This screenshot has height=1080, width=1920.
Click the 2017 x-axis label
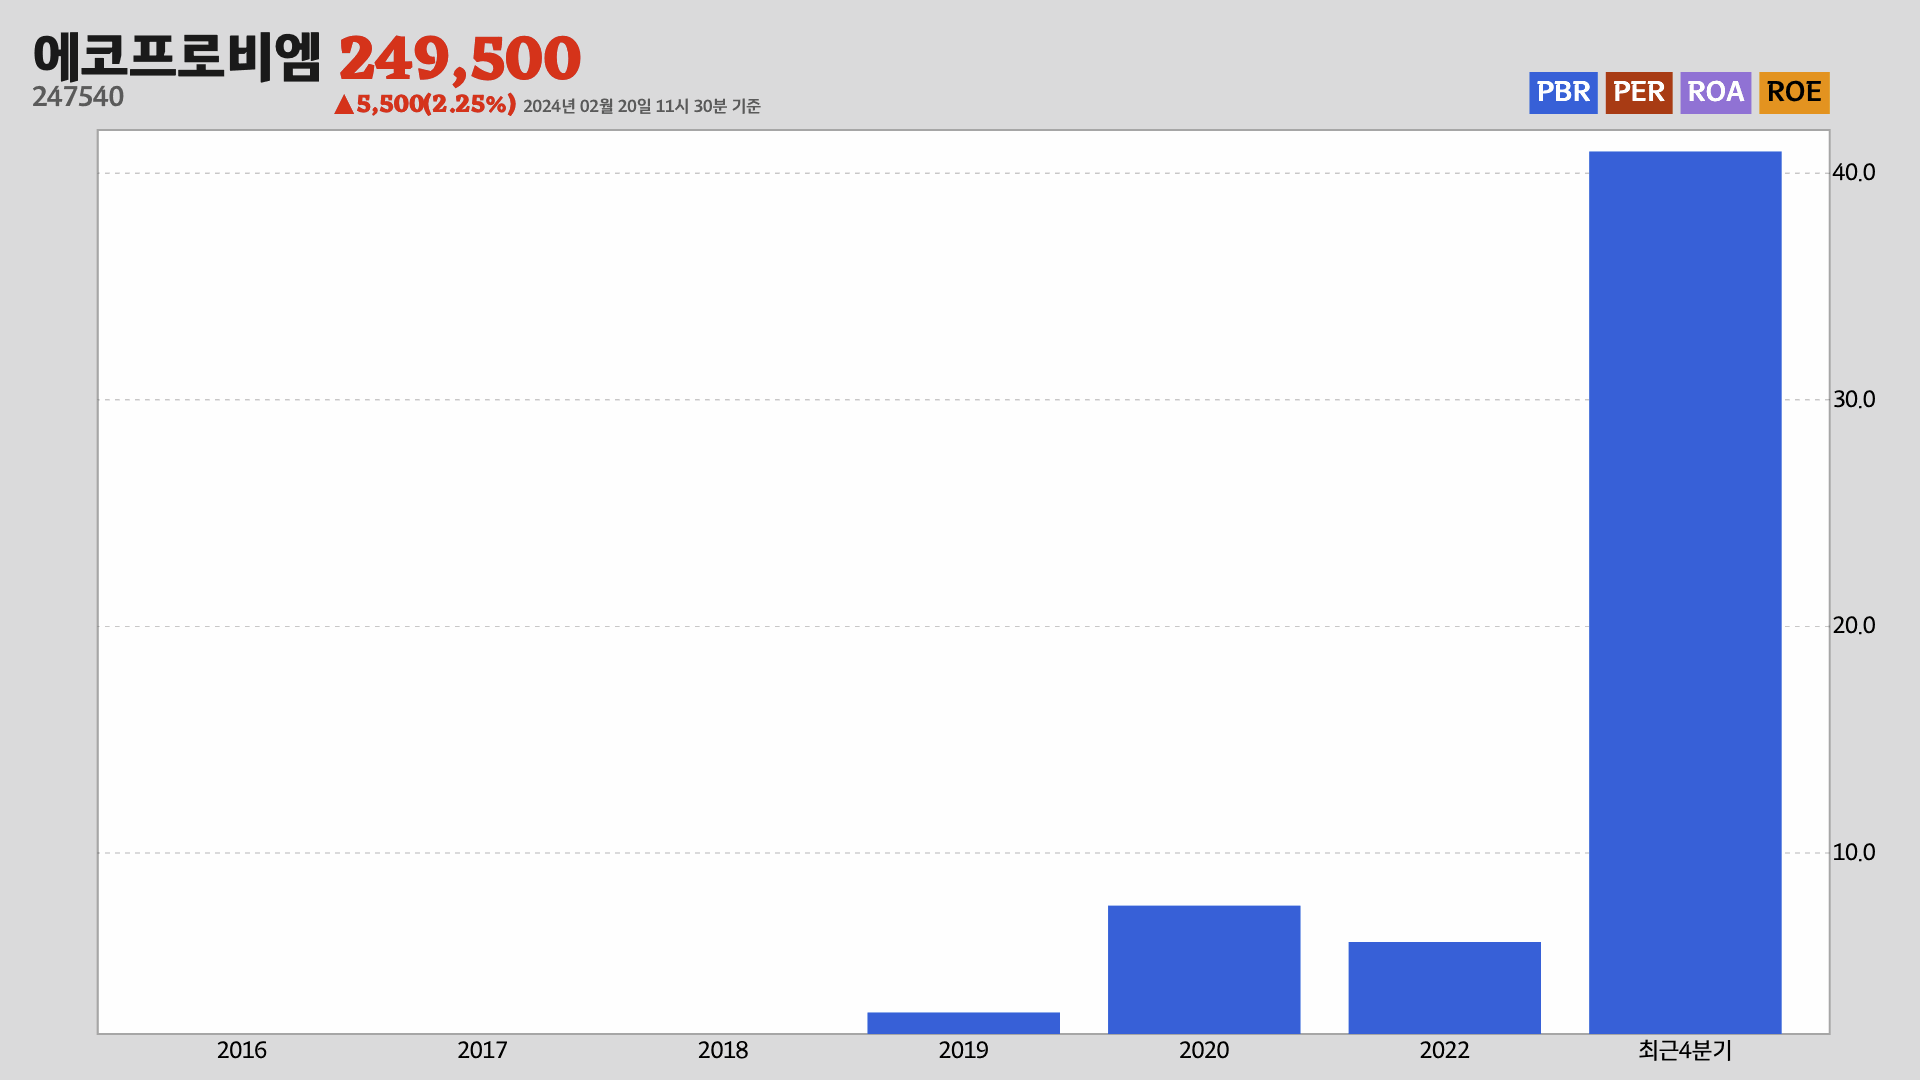[482, 1050]
